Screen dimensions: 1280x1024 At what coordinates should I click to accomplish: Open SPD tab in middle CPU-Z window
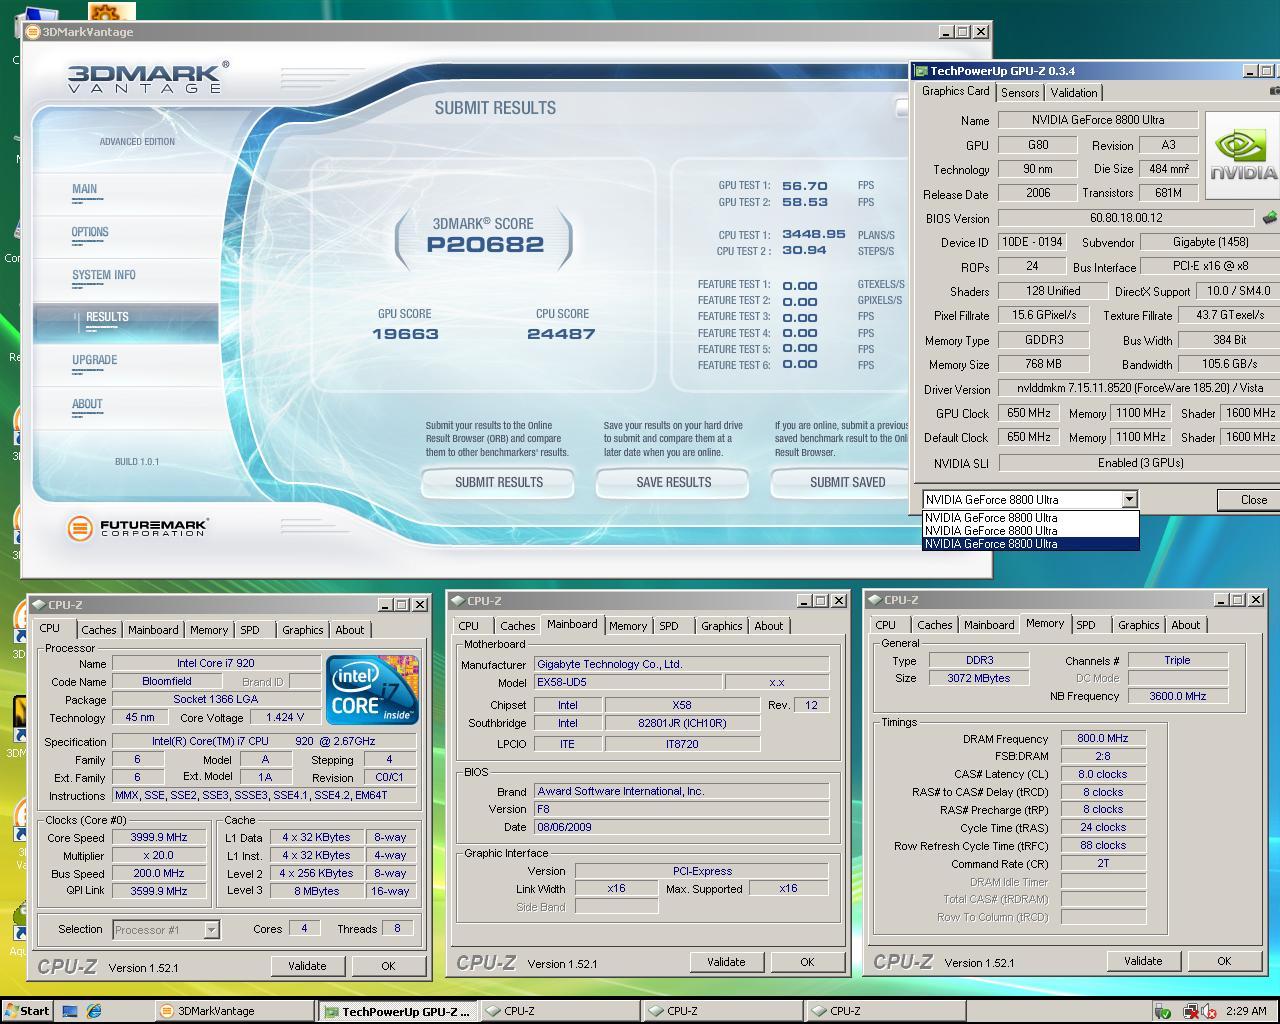click(x=669, y=626)
